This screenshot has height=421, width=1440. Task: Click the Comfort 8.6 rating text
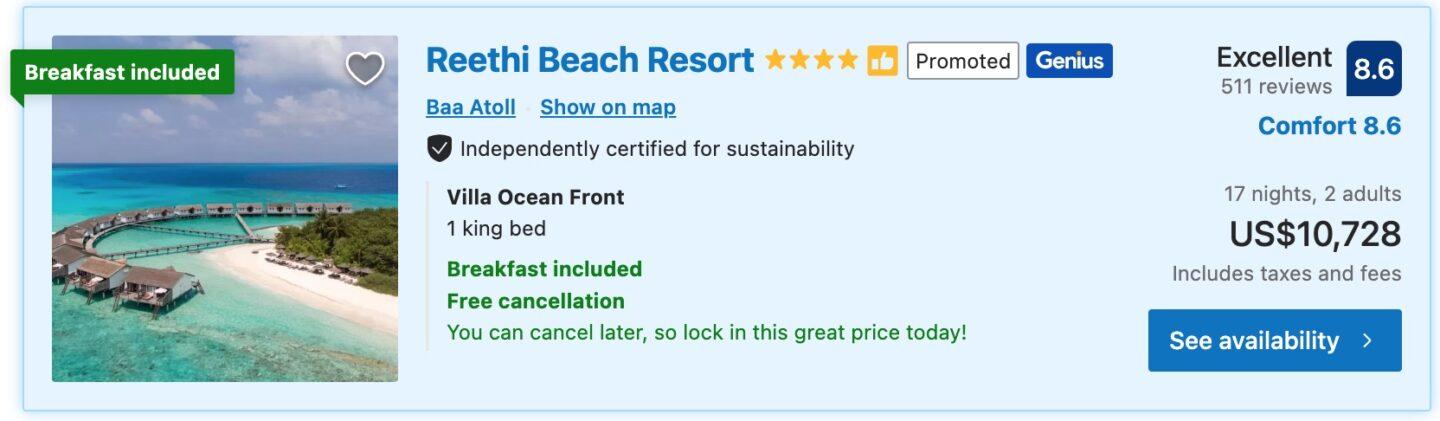[x=1329, y=126]
